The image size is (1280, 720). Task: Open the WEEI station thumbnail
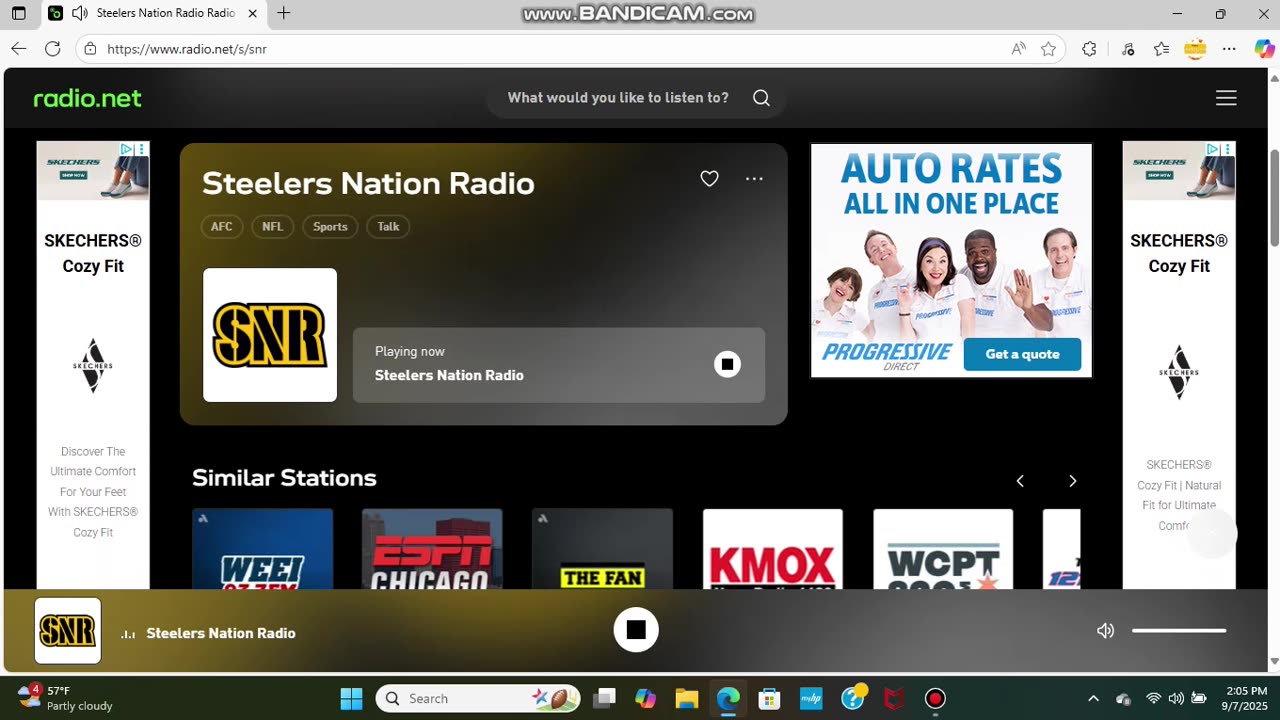262,549
